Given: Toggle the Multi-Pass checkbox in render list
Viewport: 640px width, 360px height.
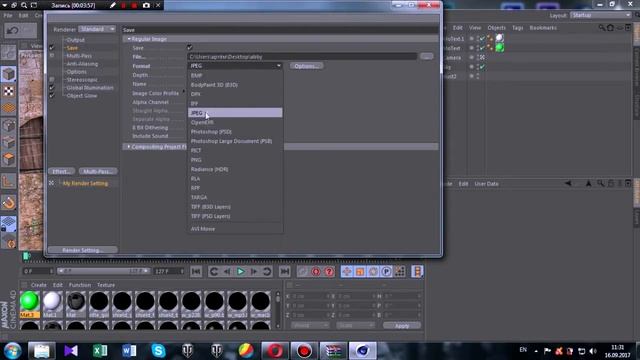Looking at the screenshot, I should pyautogui.click(x=52, y=56).
